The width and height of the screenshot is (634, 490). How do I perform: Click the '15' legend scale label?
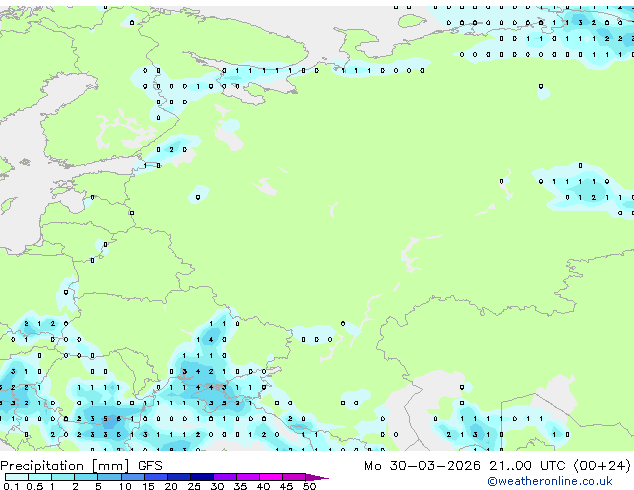[148, 486]
